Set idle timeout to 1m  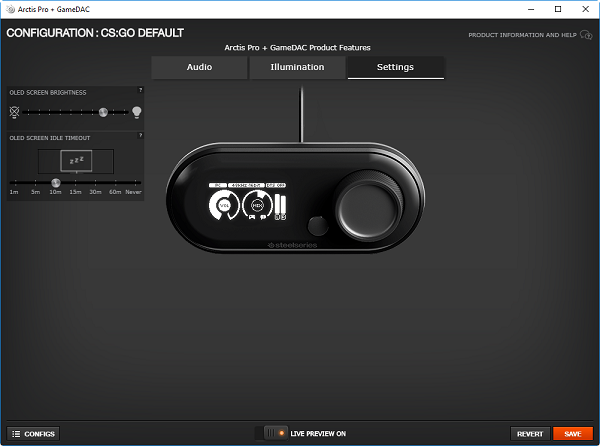click(14, 192)
